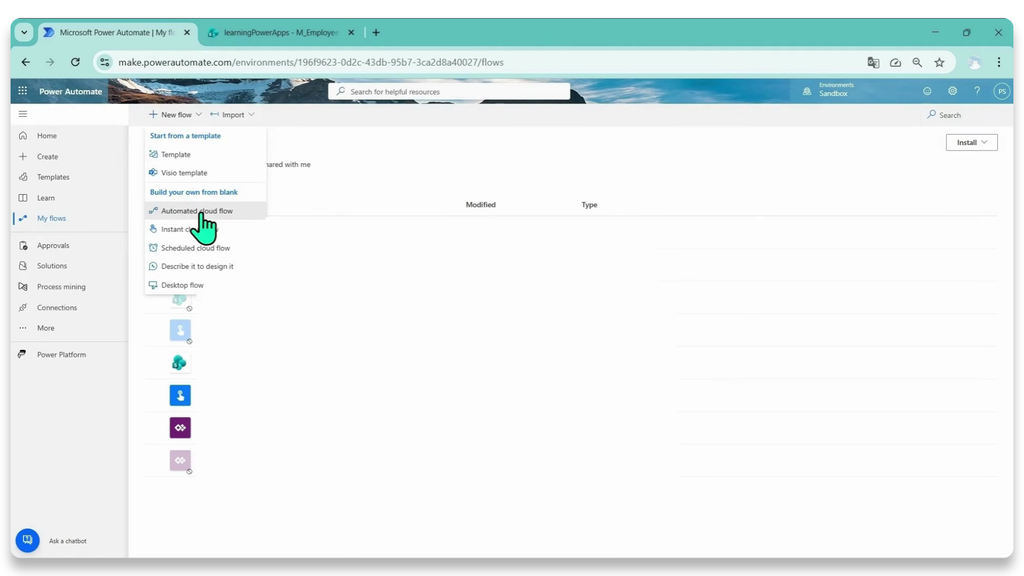The height and width of the screenshot is (576, 1024).
Task: Click the bright blue instant flow icon
Action: tap(180, 395)
